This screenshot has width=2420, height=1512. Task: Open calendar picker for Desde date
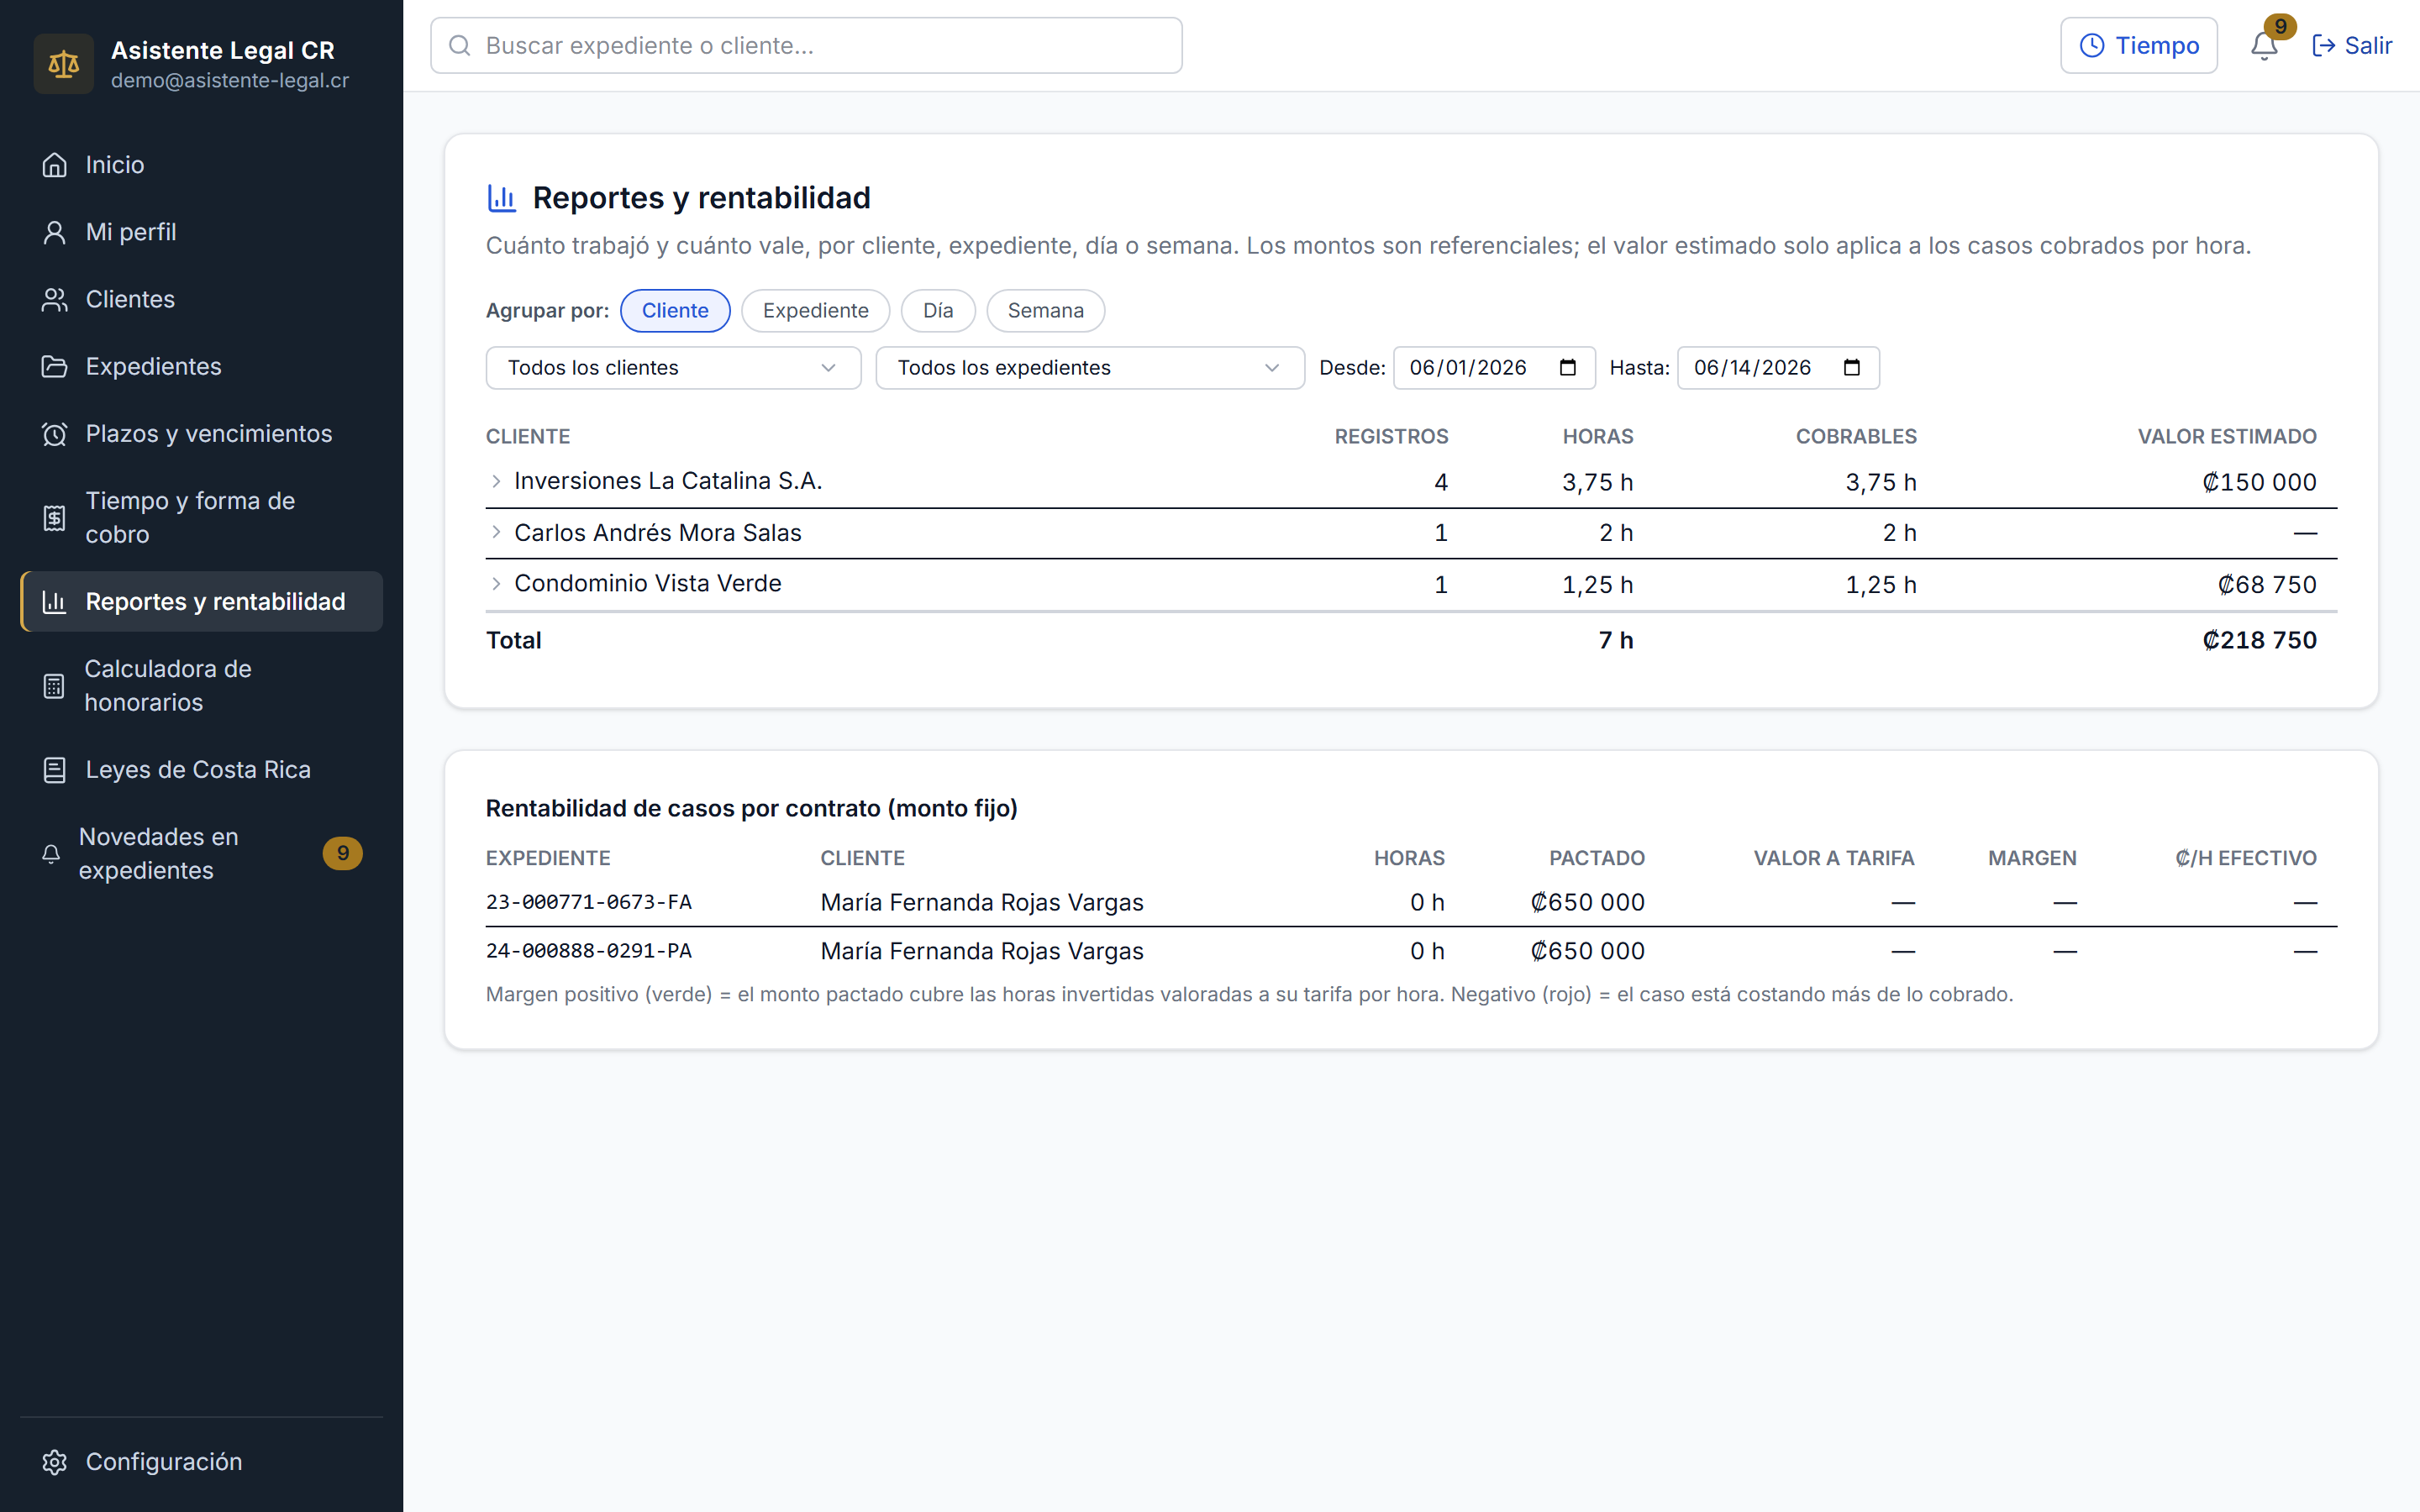pos(1567,367)
